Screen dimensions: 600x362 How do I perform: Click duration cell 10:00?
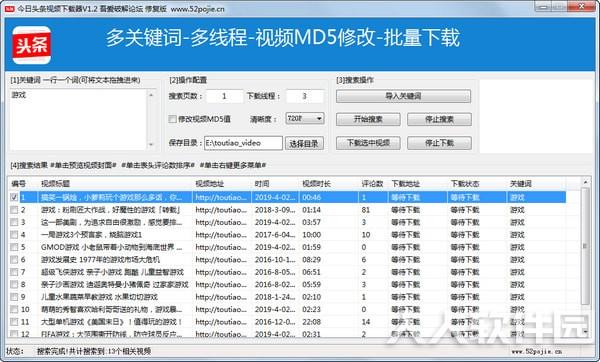coord(311,235)
